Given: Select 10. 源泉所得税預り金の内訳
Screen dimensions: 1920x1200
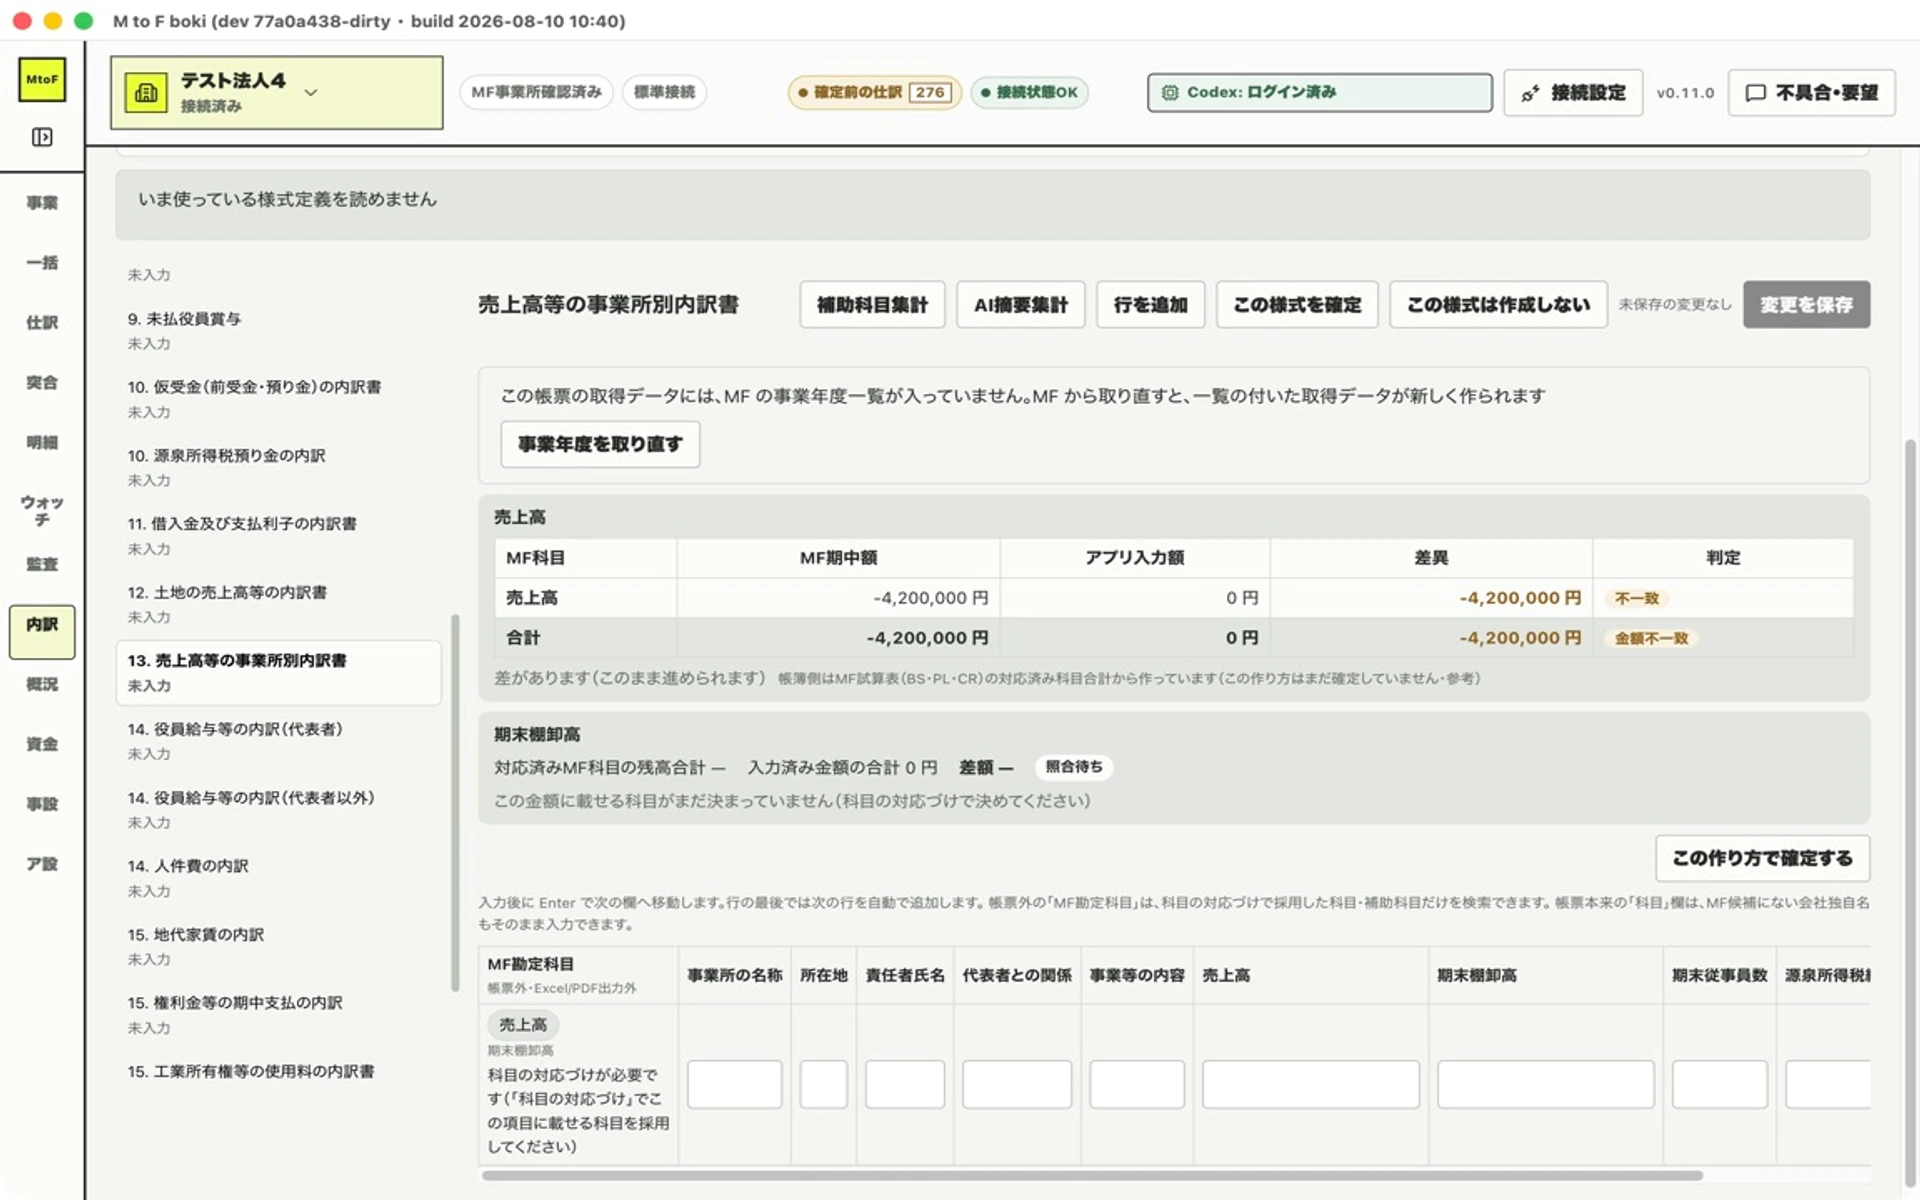Looking at the screenshot, I should pyautogui.click(x=278, y=467).
